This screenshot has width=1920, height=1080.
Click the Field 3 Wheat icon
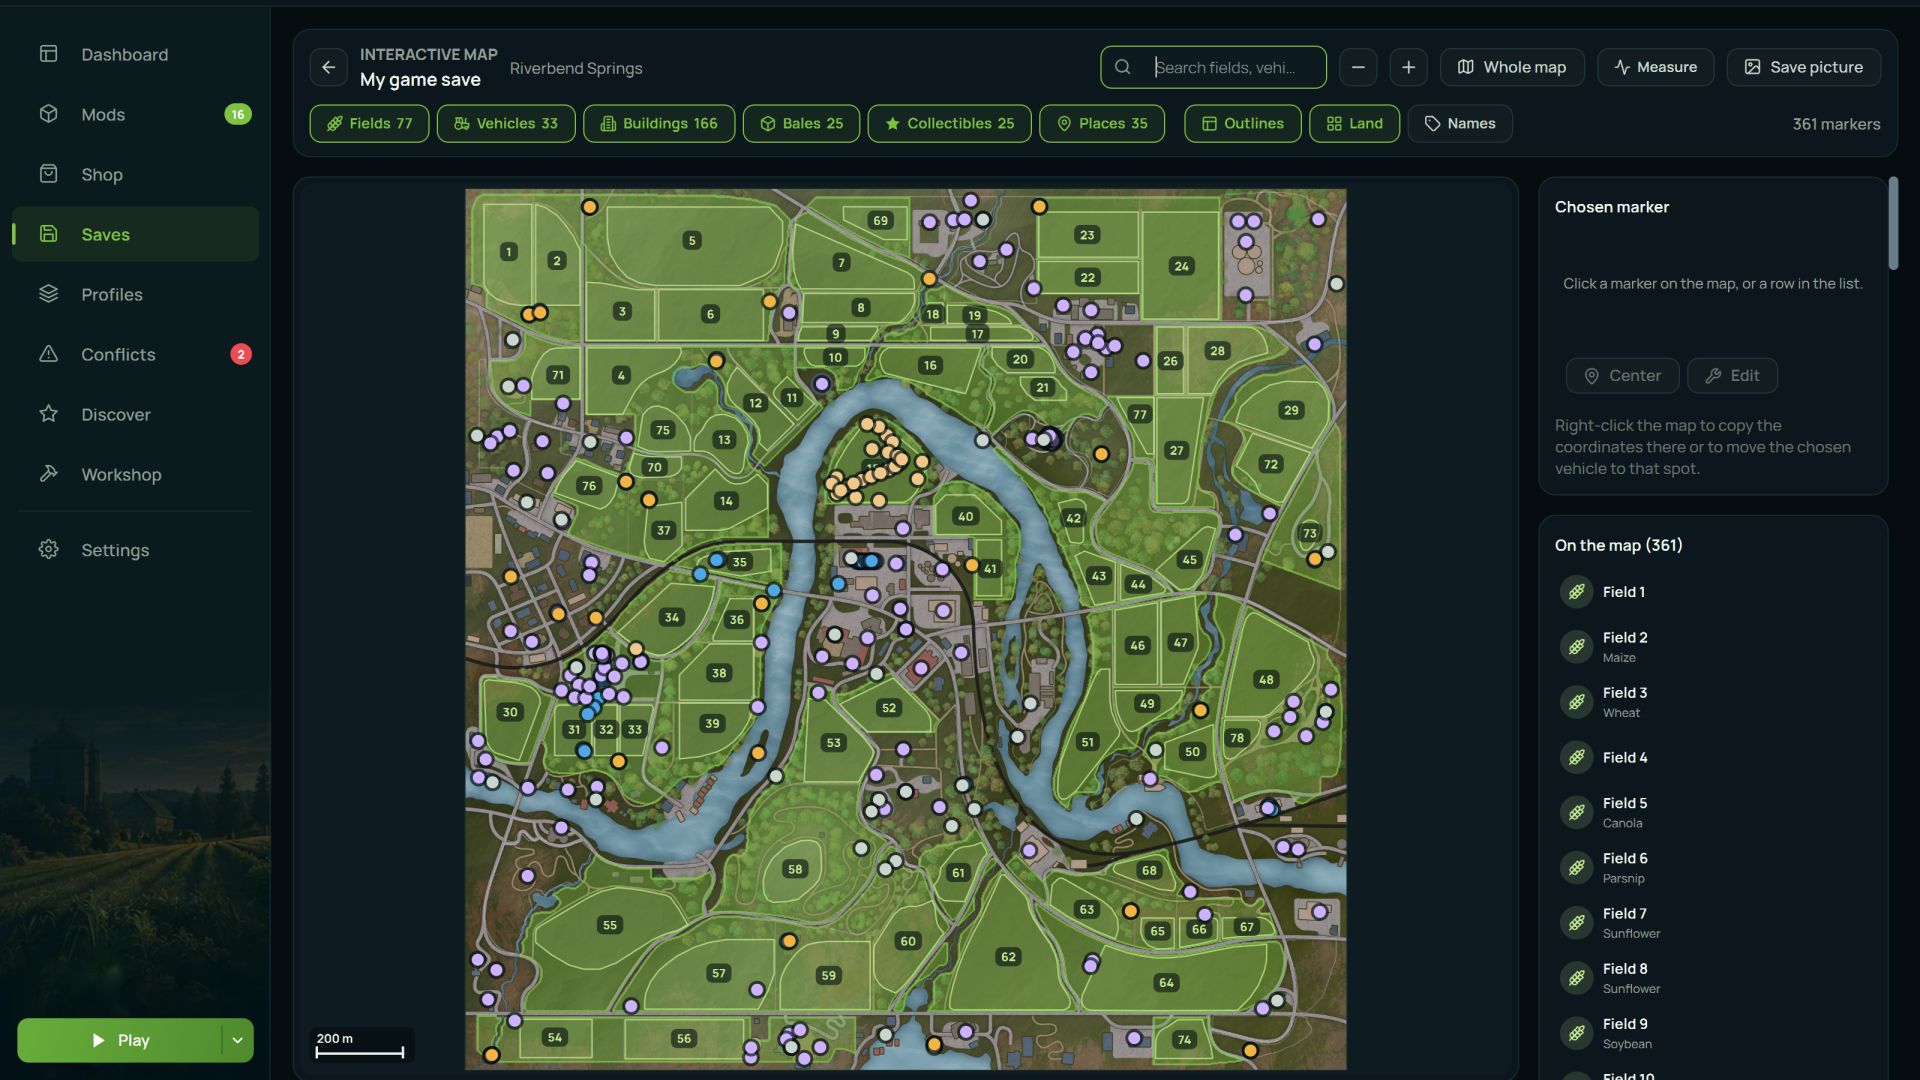(x=1577, y=702)
